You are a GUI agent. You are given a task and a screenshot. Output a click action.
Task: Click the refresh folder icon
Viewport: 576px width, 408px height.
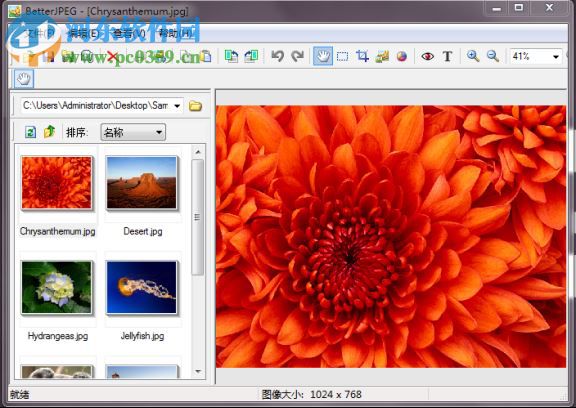pos(30,132)
